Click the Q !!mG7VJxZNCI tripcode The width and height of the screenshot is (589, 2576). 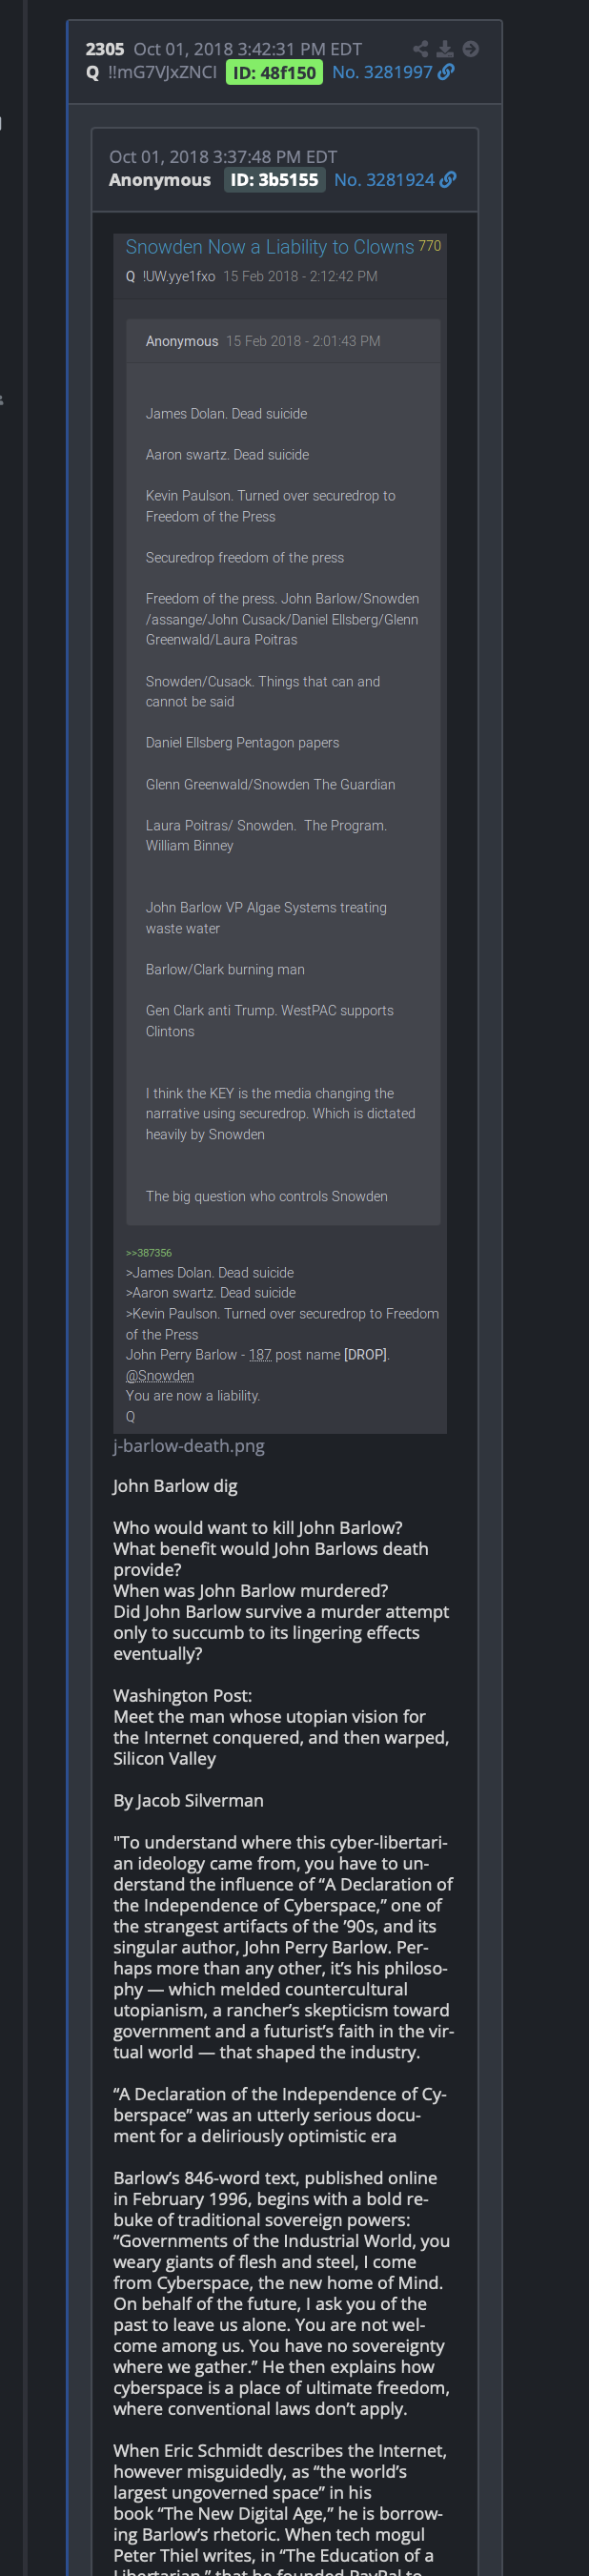151,73
